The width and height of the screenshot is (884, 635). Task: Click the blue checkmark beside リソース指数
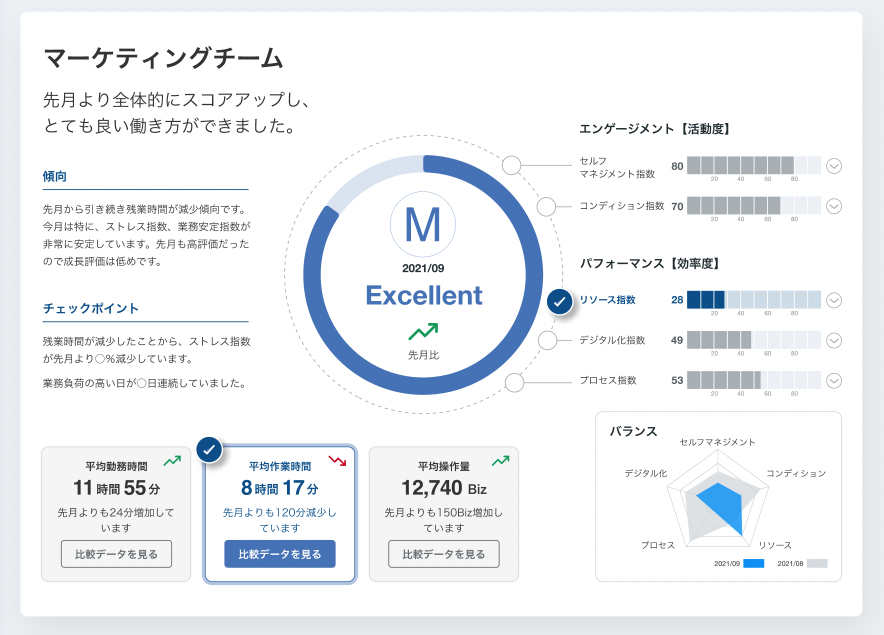(560, 300)
